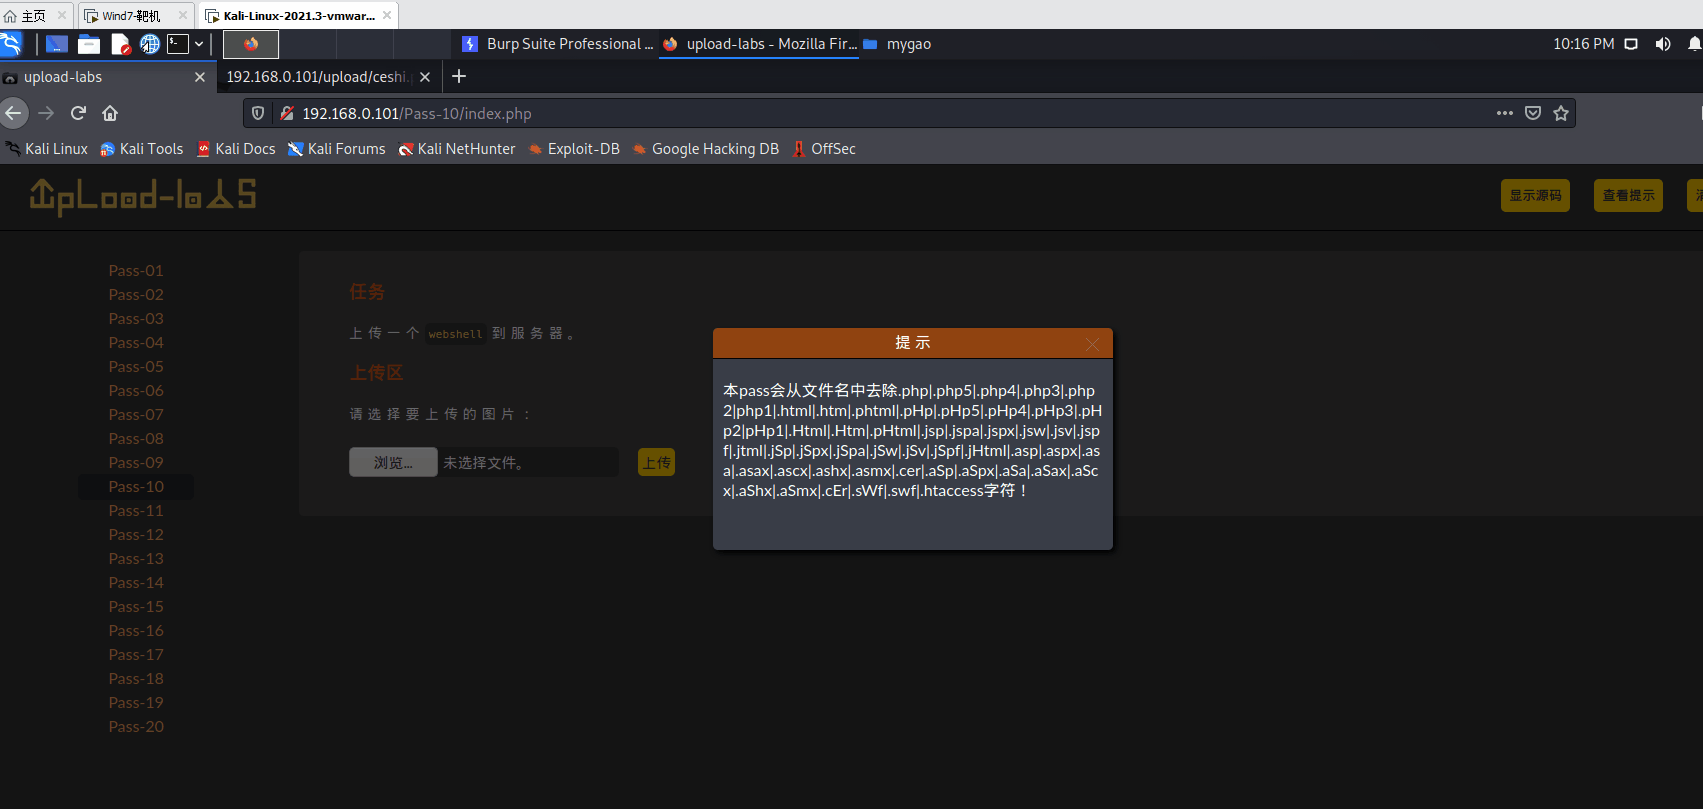Open Google Hacking DB bookmark
This screenshot has width=1703, height=809.
coord(706,149)
